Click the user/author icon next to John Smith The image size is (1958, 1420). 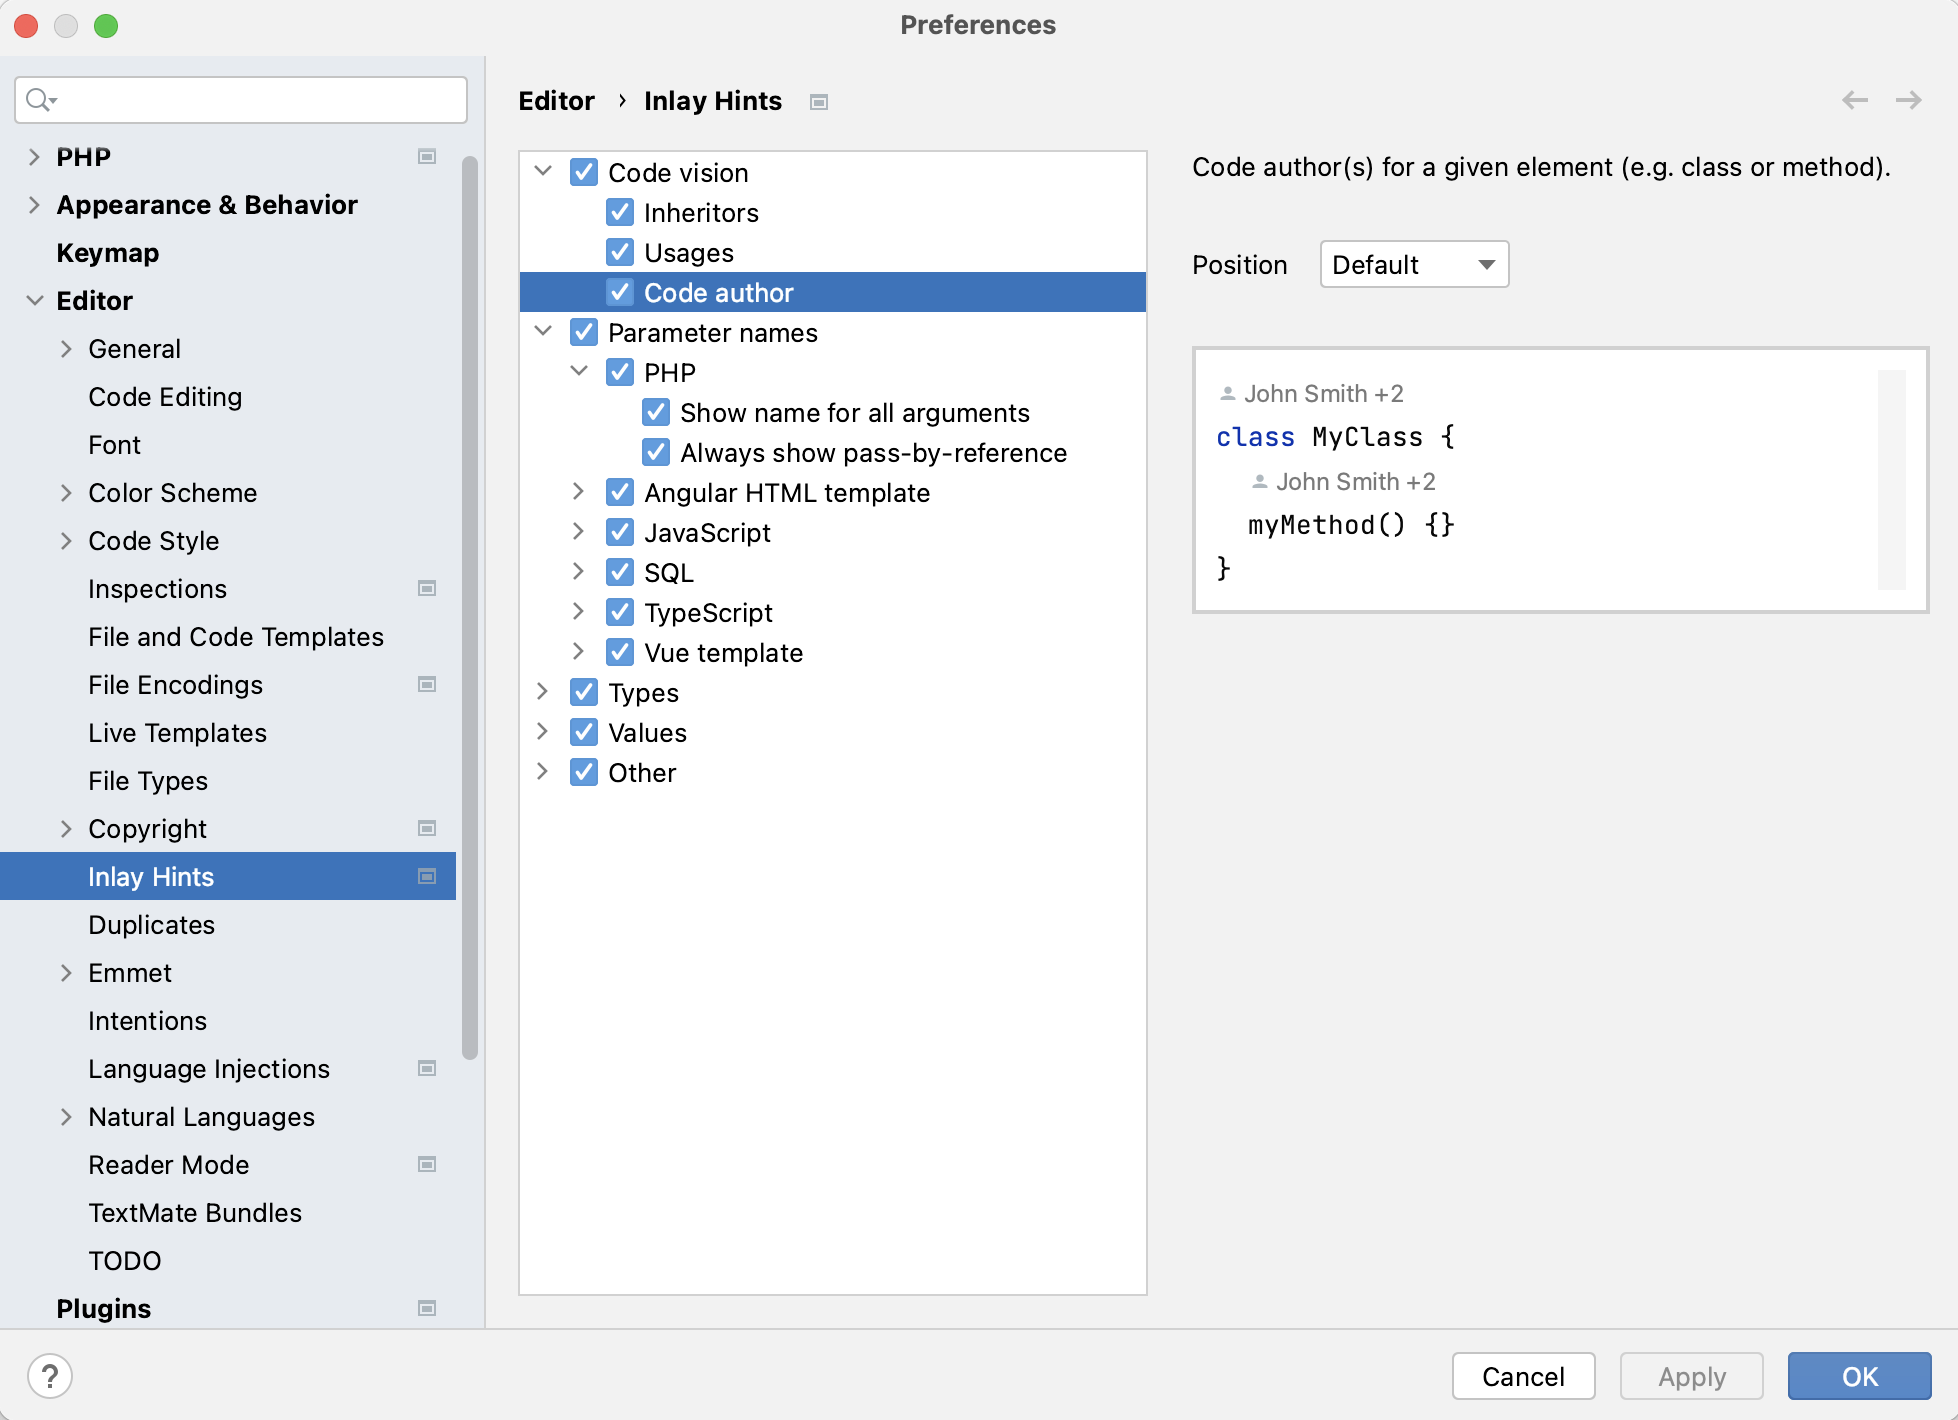coord(1228,394)
